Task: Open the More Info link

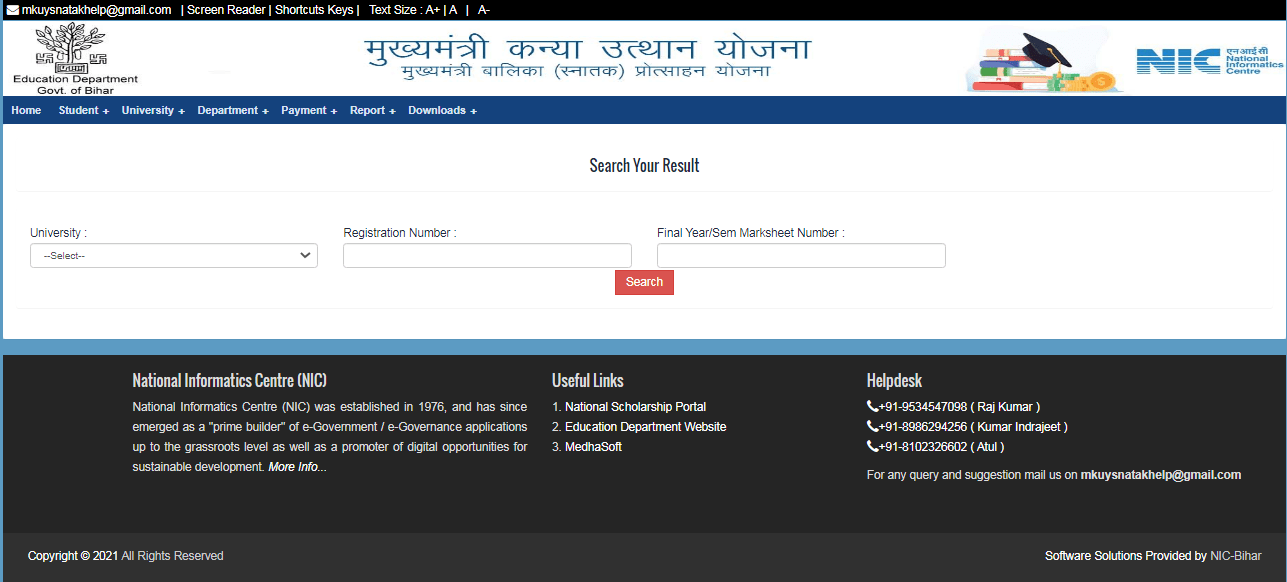Action: tap(297, 467)
